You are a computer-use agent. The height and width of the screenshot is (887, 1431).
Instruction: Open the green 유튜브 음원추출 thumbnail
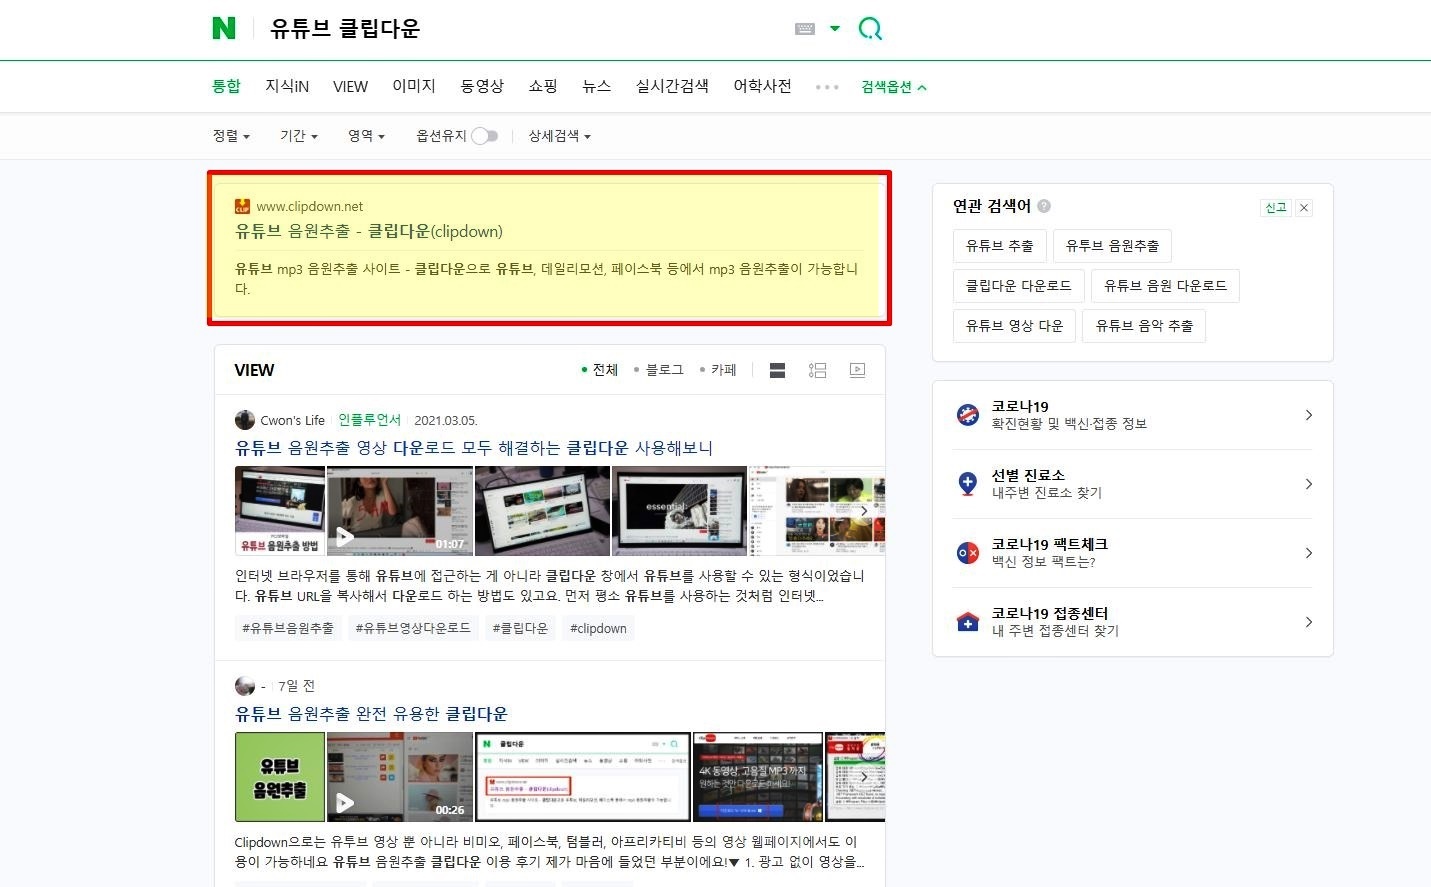[280, 777]
